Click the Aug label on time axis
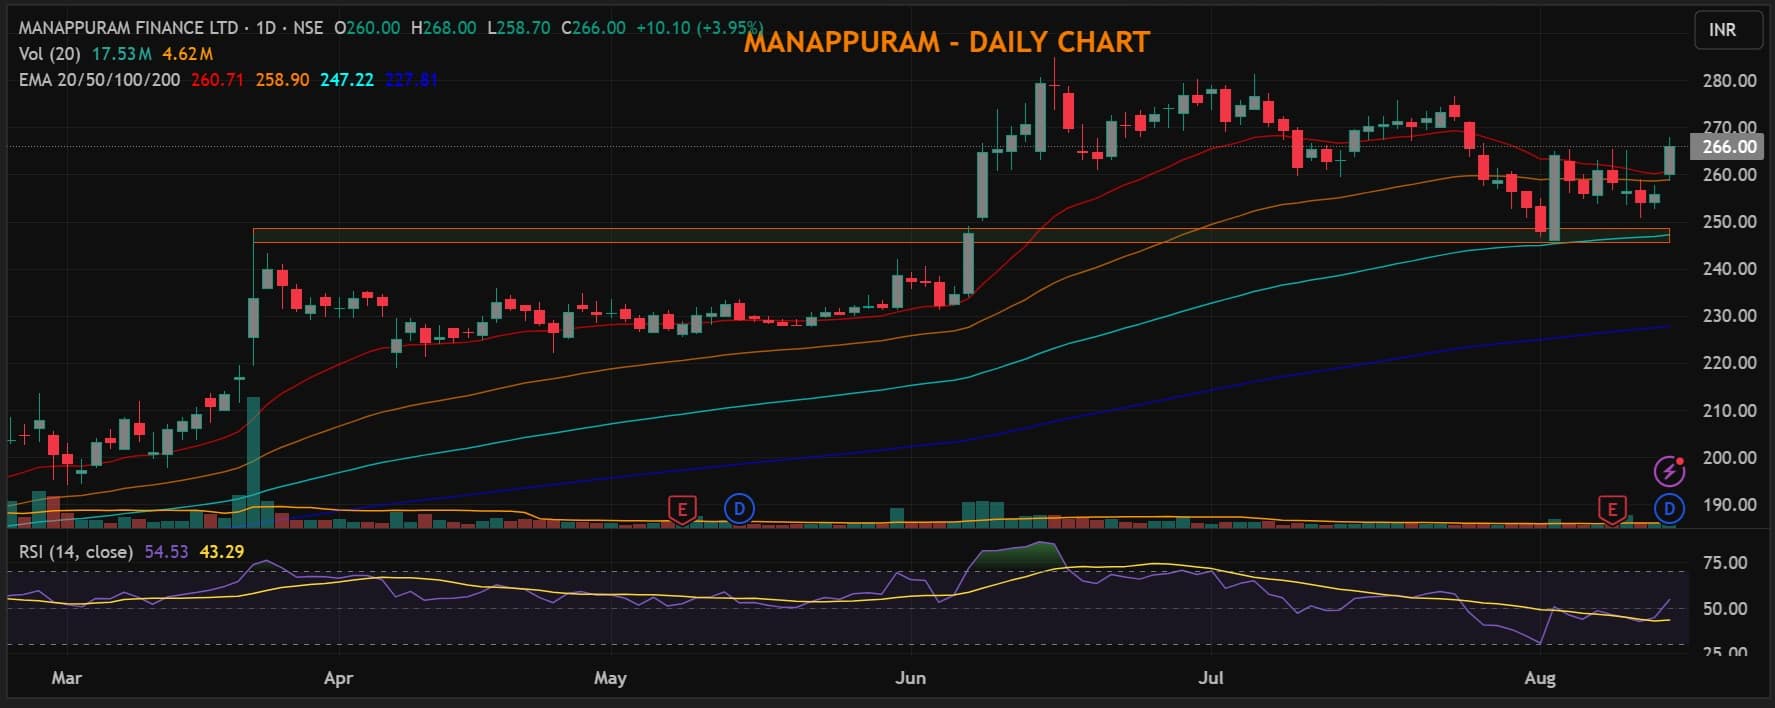This screenshot has height=708, width=1775. coord(1539,678)
